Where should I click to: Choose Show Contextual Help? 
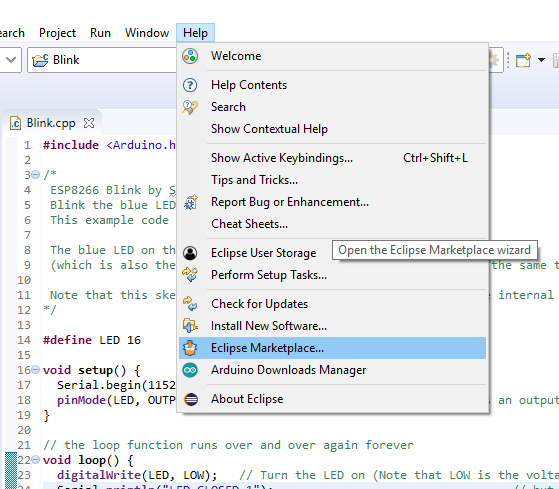tap(332, 129)
